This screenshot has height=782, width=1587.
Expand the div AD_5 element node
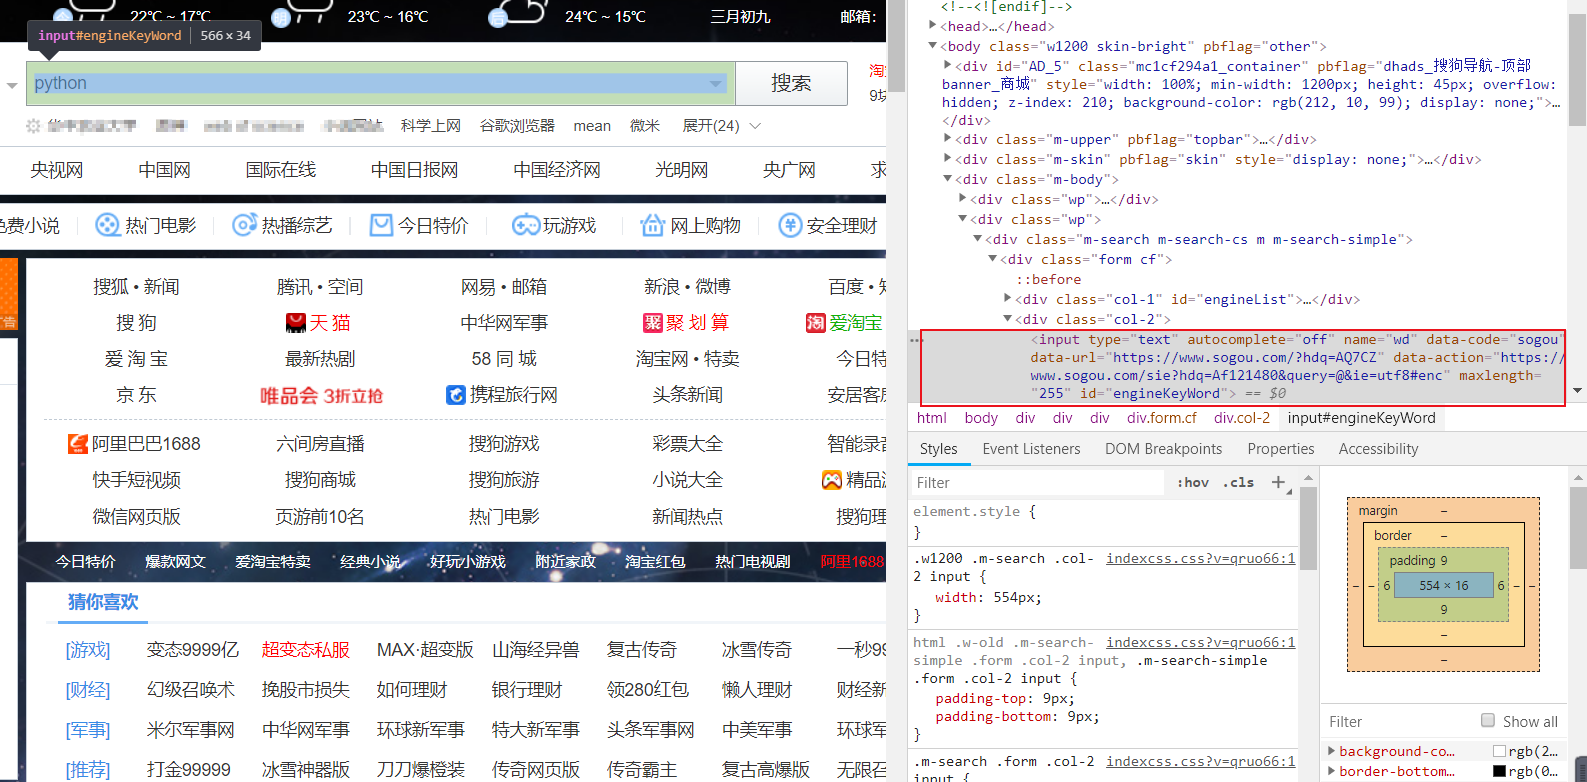pos(948,66)
